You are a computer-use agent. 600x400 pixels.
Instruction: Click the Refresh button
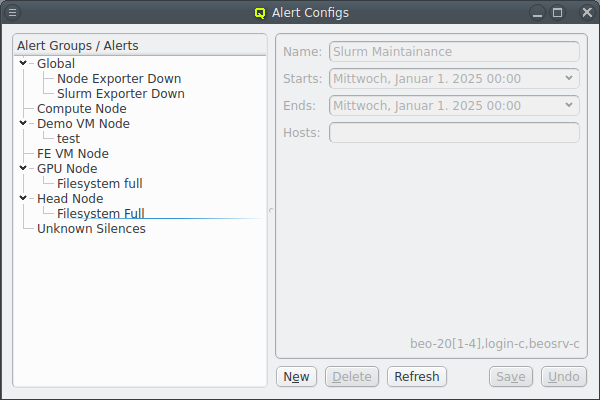pos(417,377)
